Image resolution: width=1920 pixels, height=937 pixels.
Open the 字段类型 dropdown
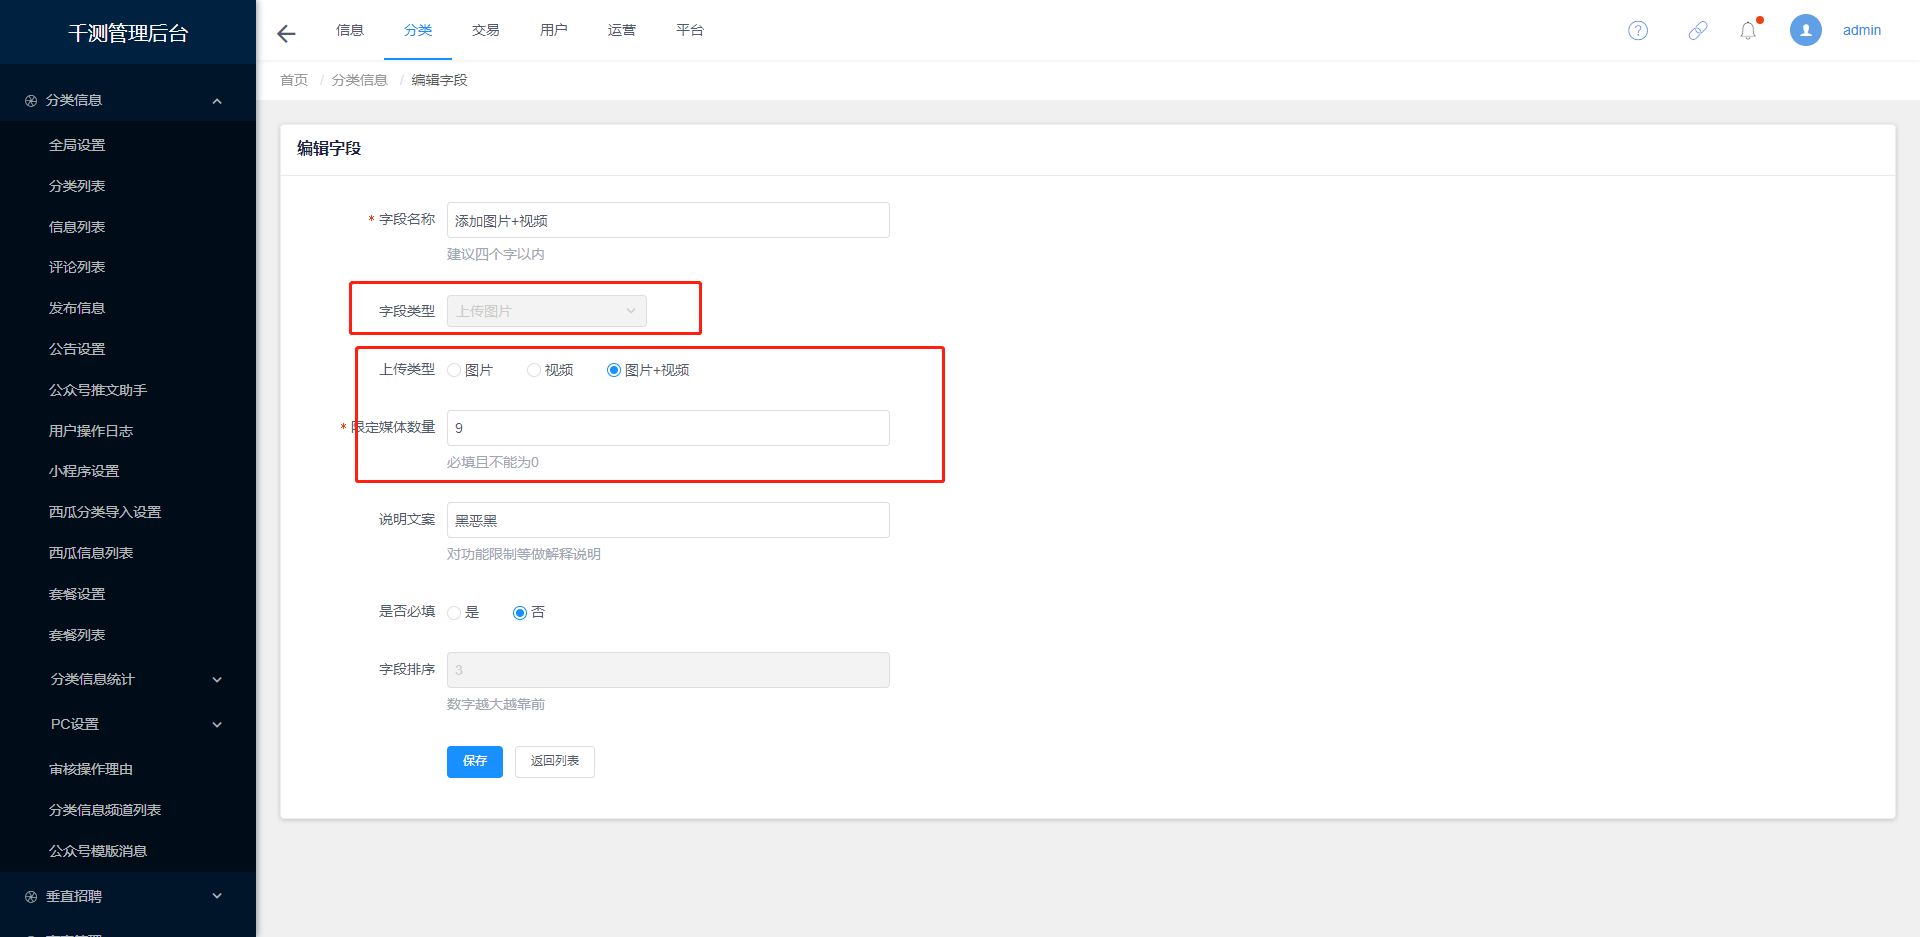(547, 311)
